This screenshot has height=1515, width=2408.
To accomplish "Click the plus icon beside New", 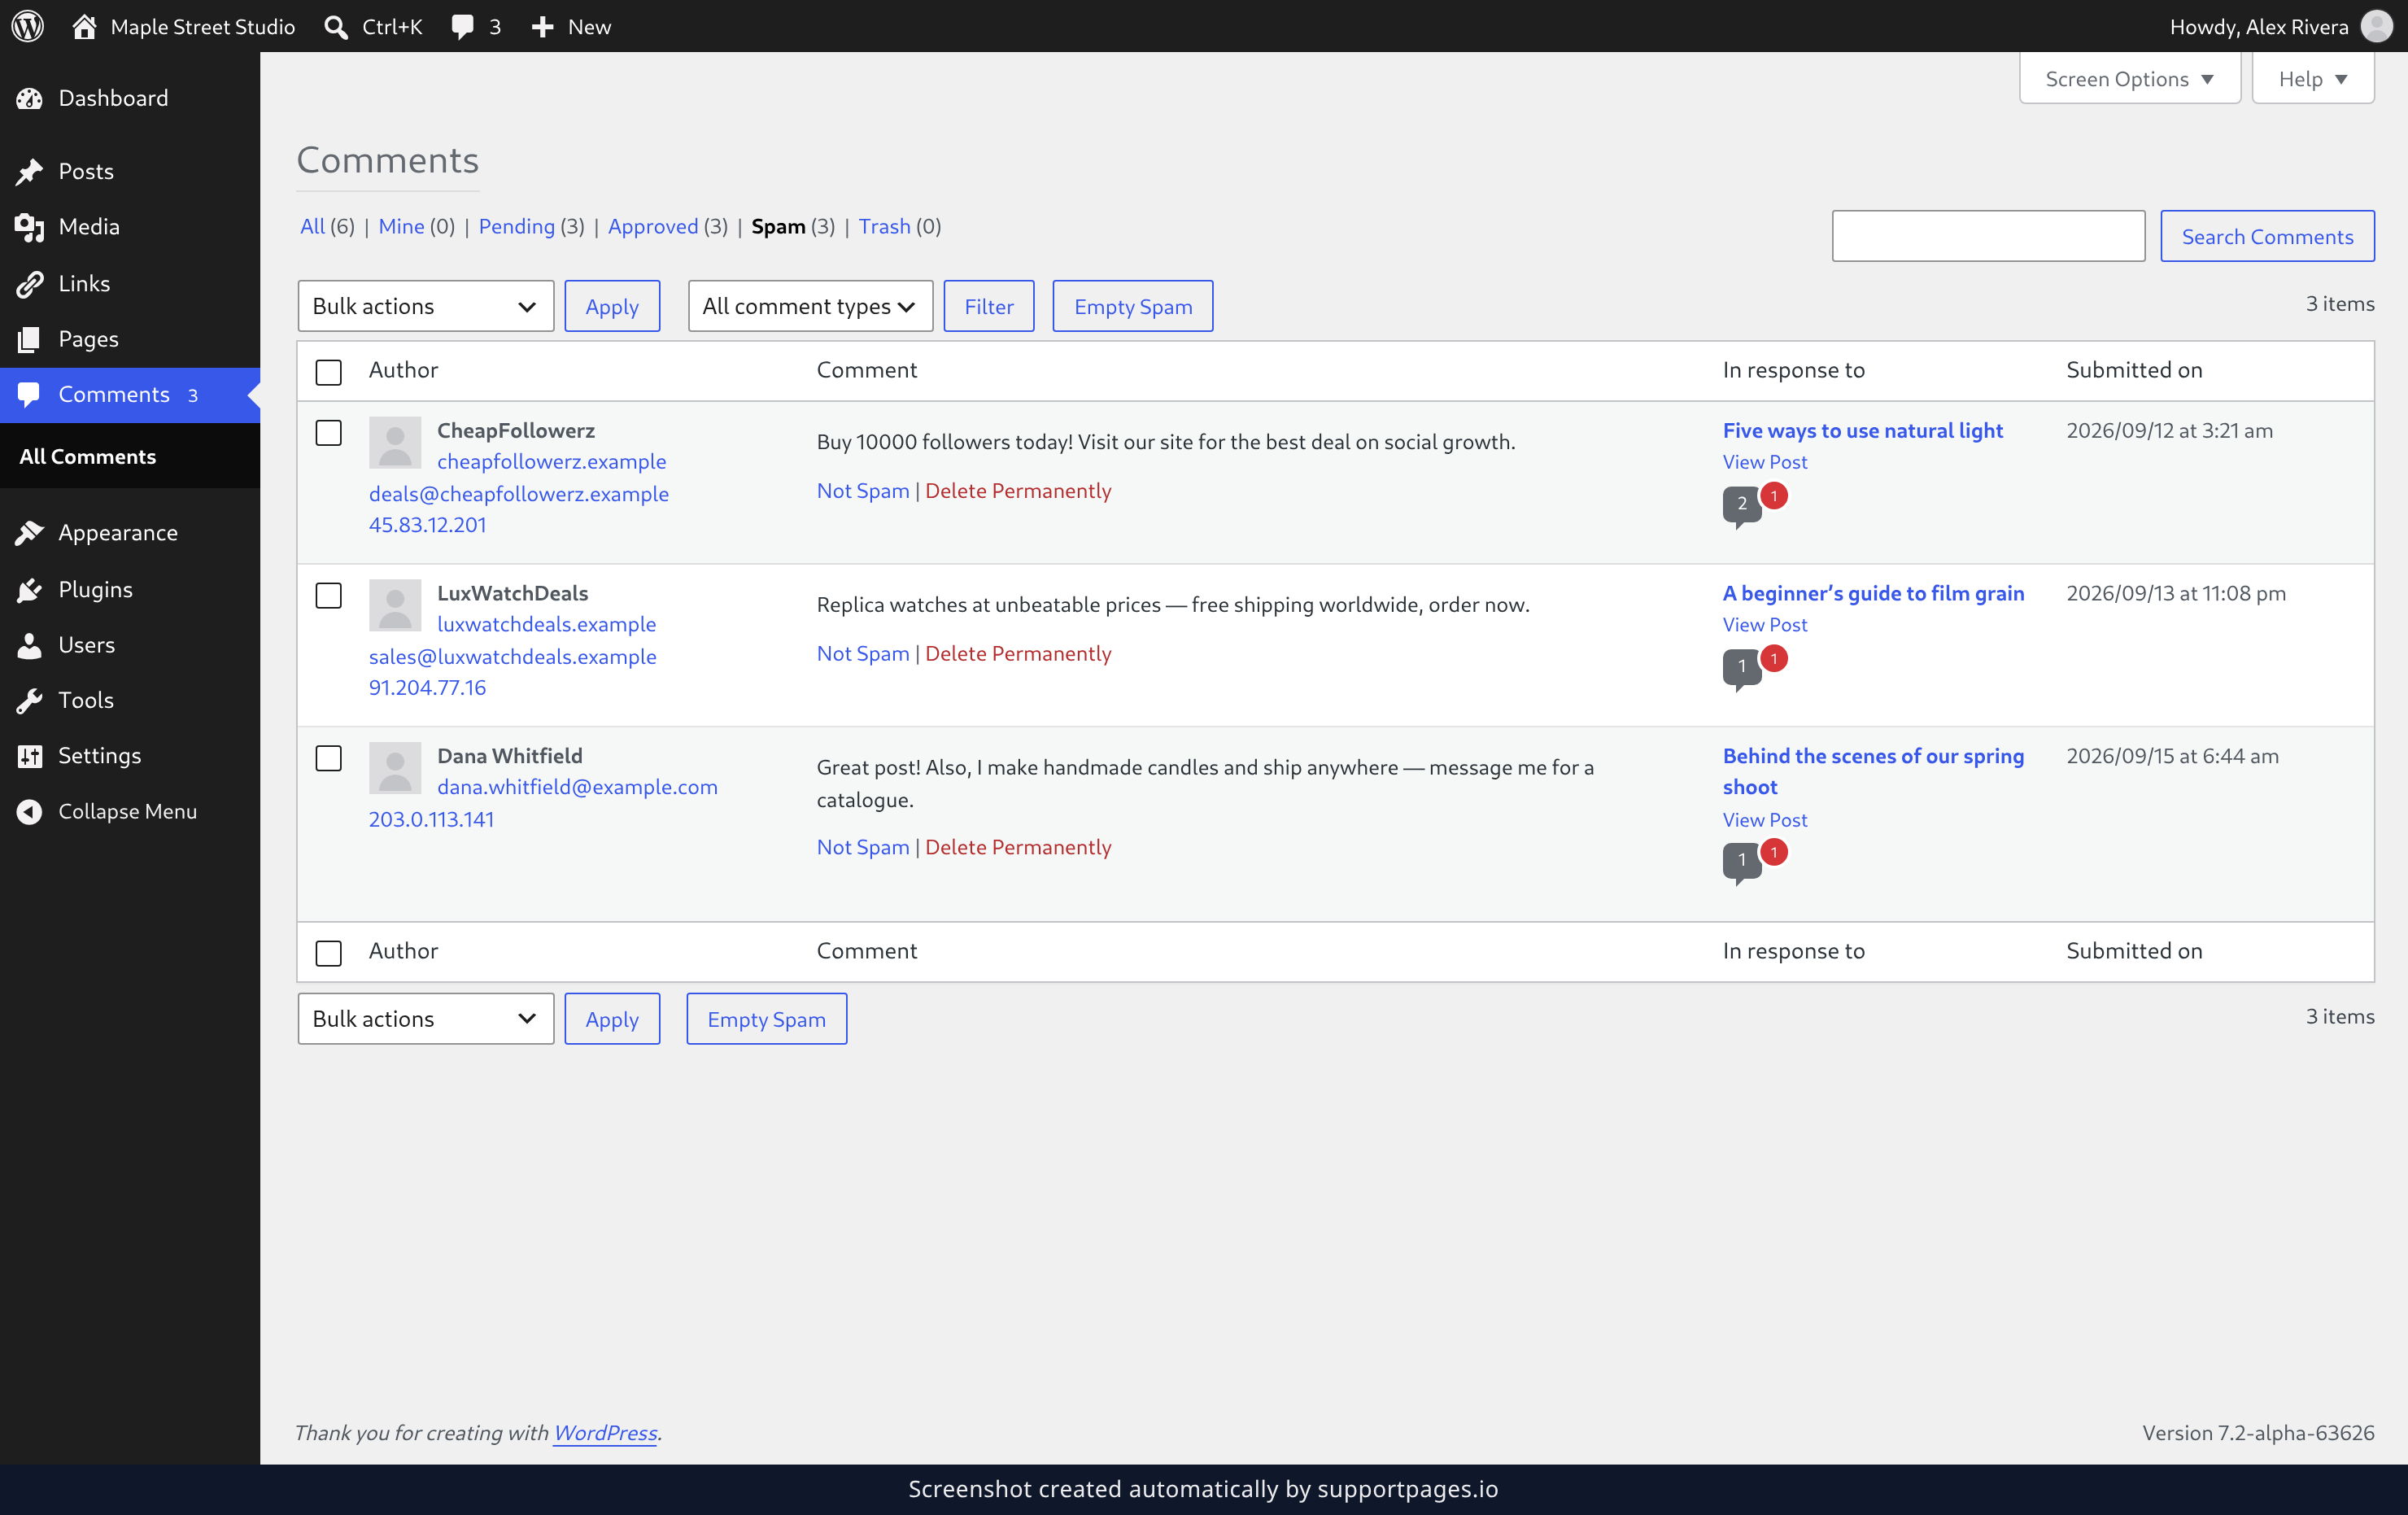I will (x=542, y=27).
